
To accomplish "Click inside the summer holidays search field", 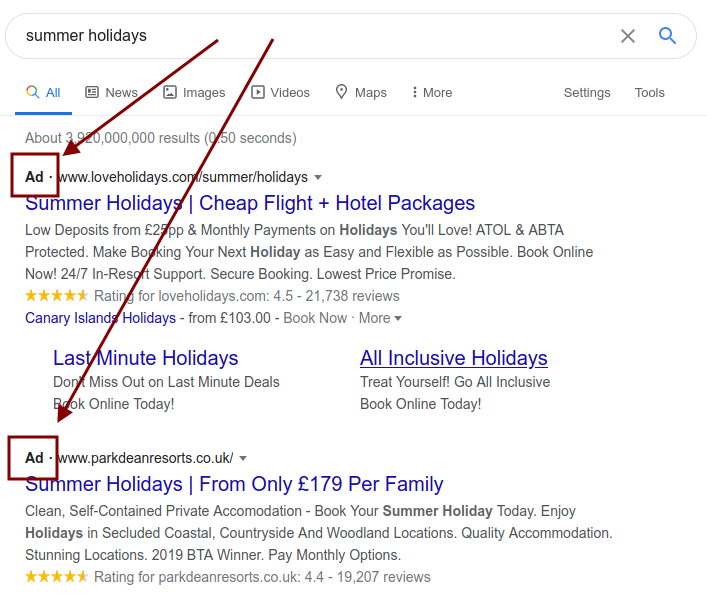I will (316, 36).
